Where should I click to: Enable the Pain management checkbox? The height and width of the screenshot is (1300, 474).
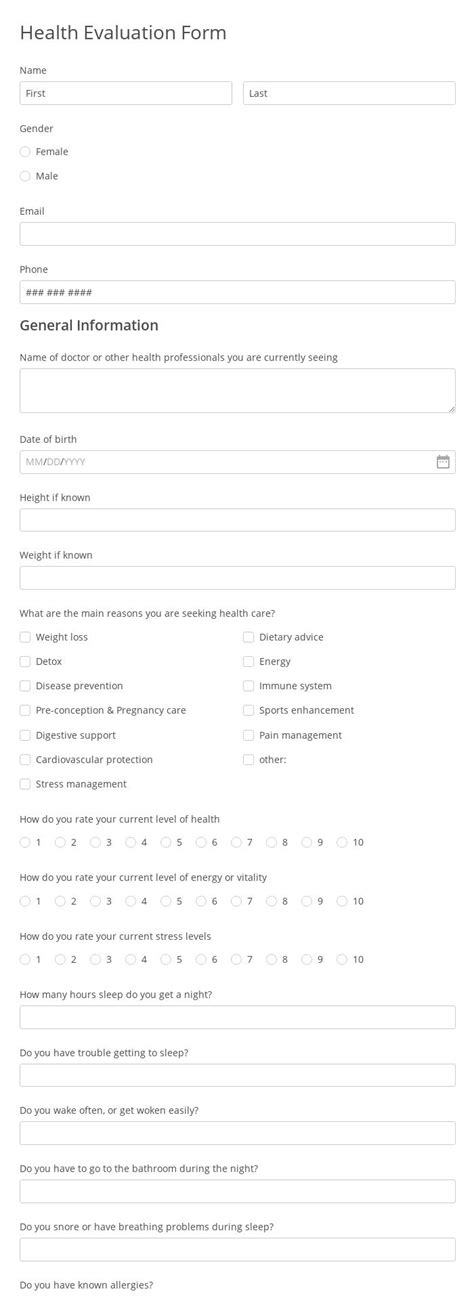coord(249,735)
